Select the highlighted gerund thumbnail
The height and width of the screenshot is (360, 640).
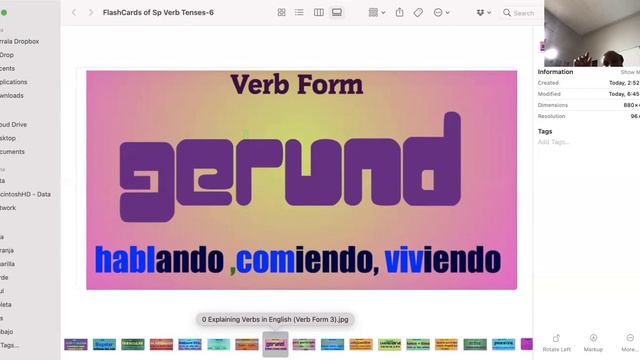pos(276,344)
